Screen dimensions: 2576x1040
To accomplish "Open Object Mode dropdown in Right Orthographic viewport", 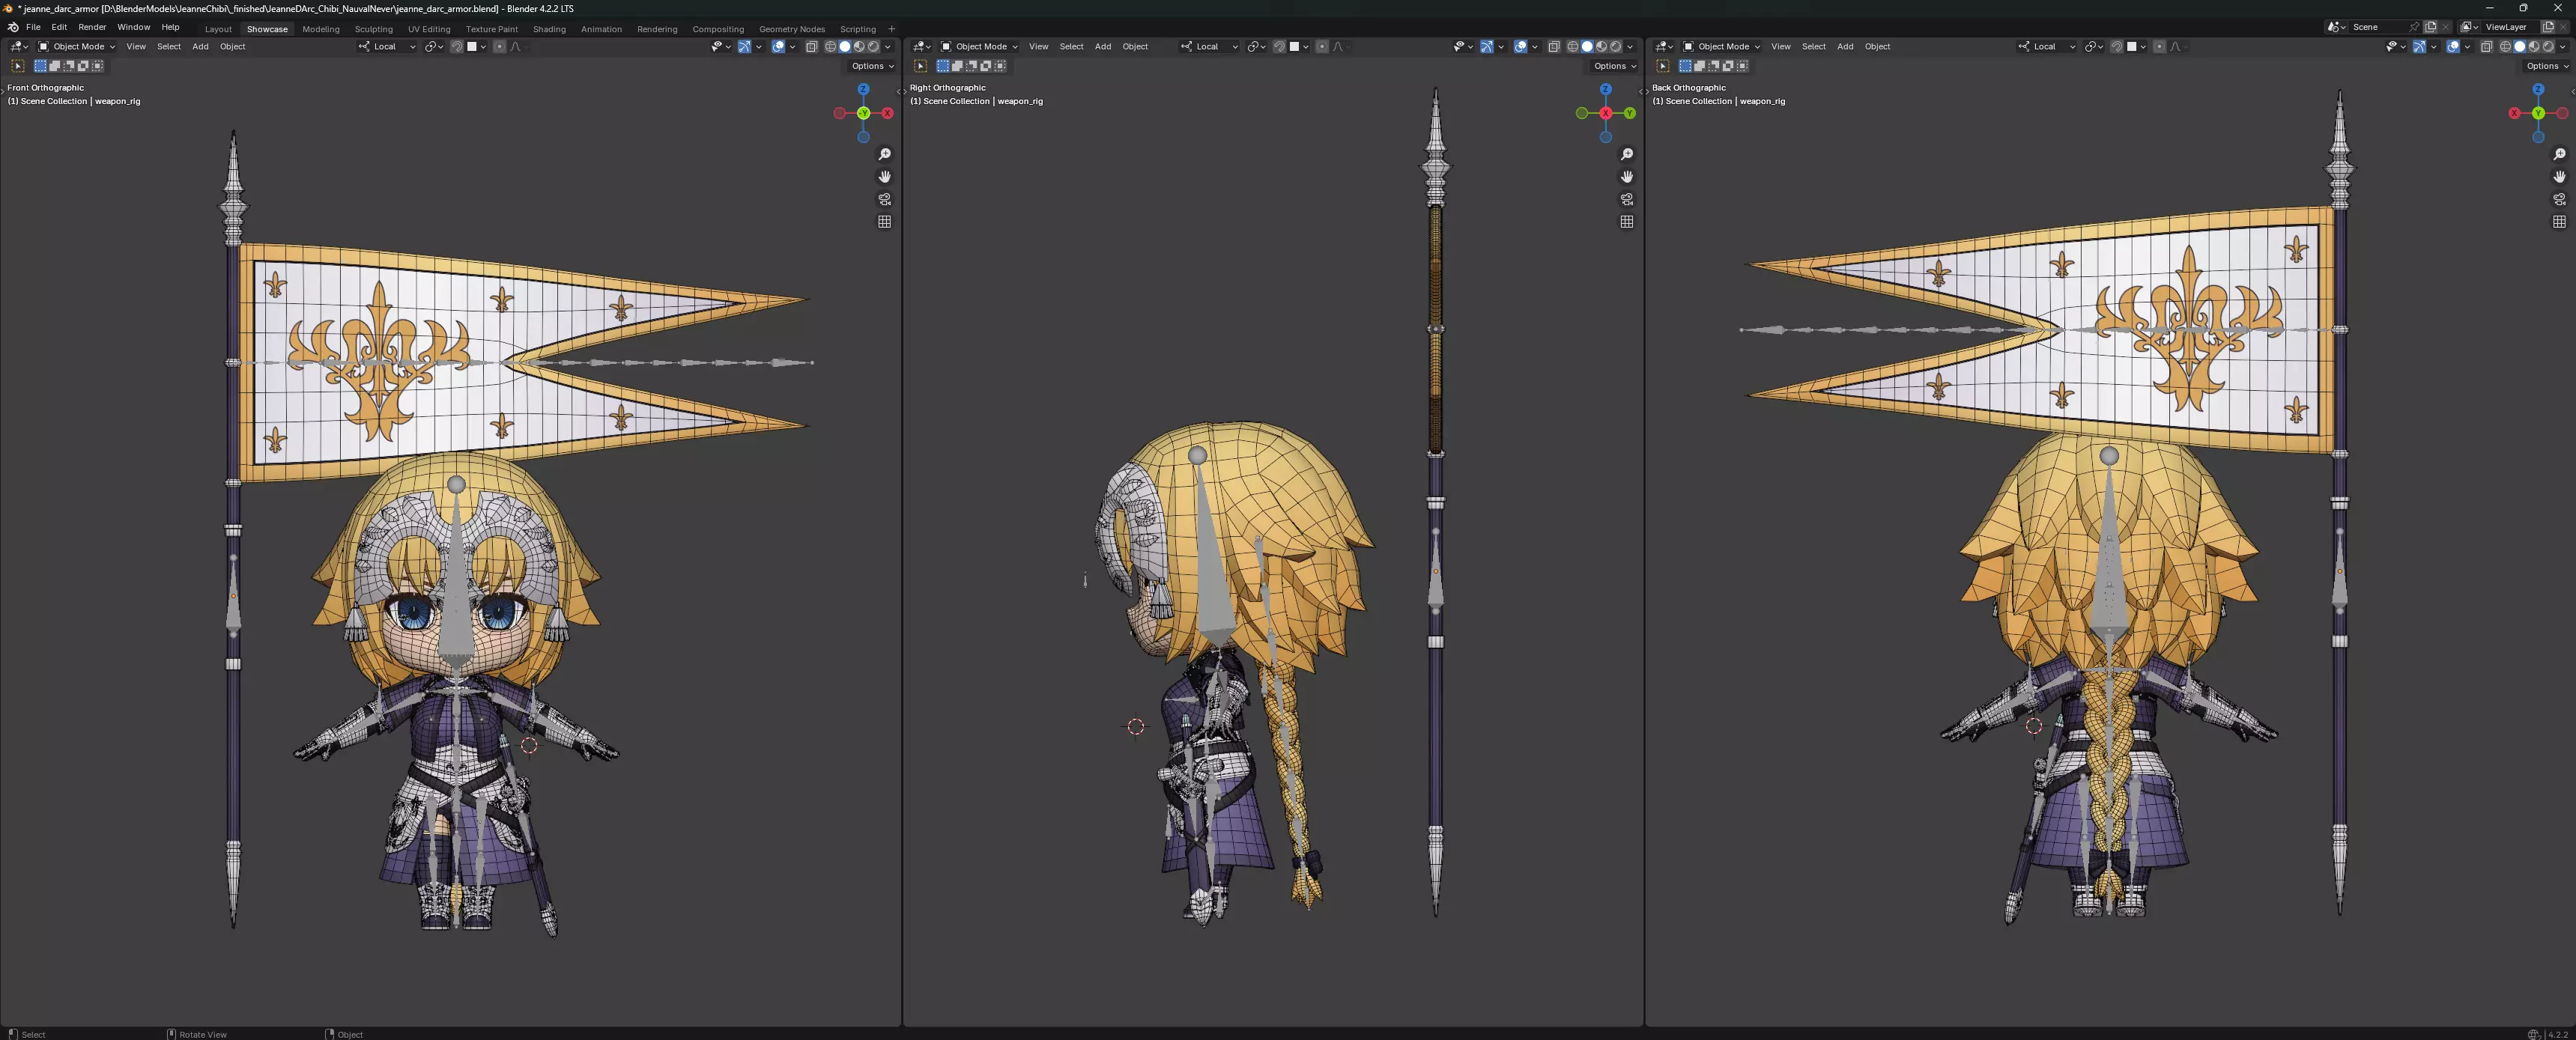I will (x=980, y=46).
